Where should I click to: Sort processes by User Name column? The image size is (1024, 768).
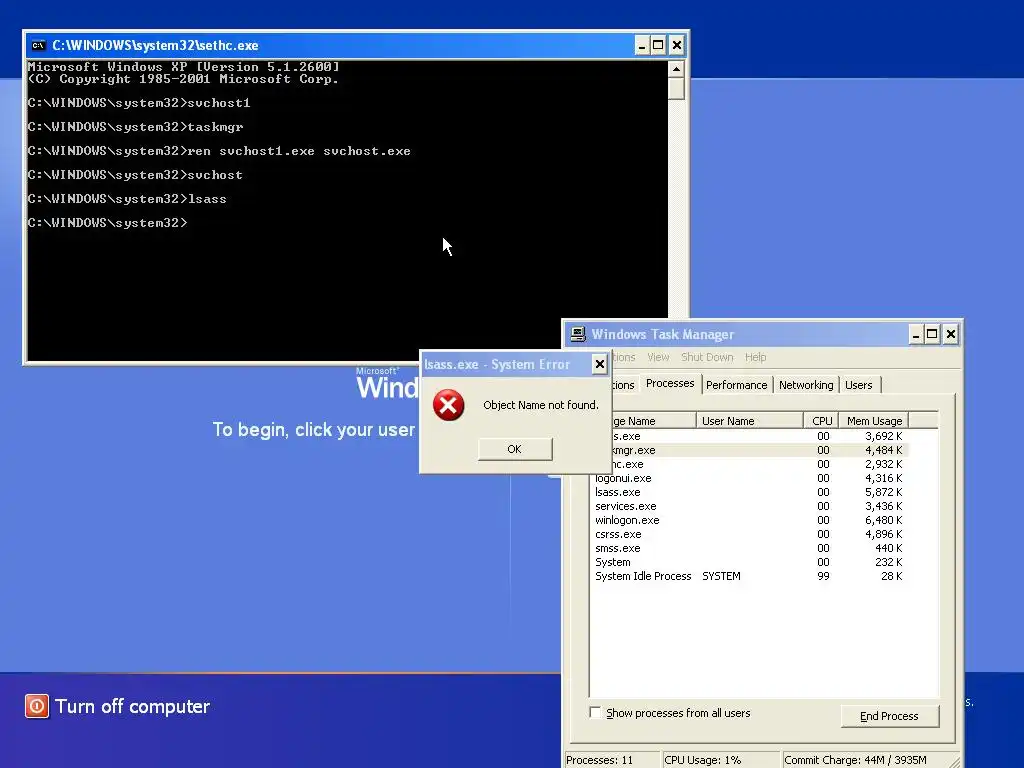click(750, 421)
